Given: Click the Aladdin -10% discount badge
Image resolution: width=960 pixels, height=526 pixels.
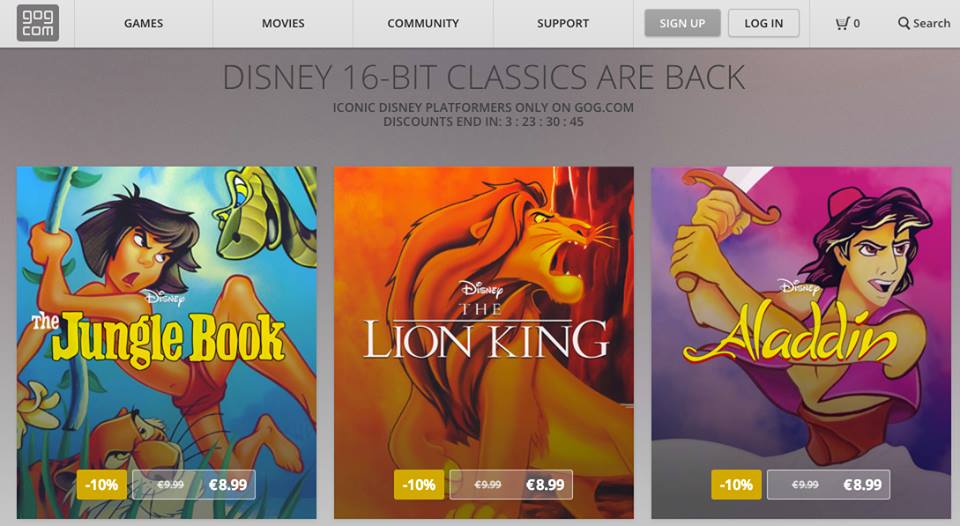Looking at the screenshot, I should 736,485.
